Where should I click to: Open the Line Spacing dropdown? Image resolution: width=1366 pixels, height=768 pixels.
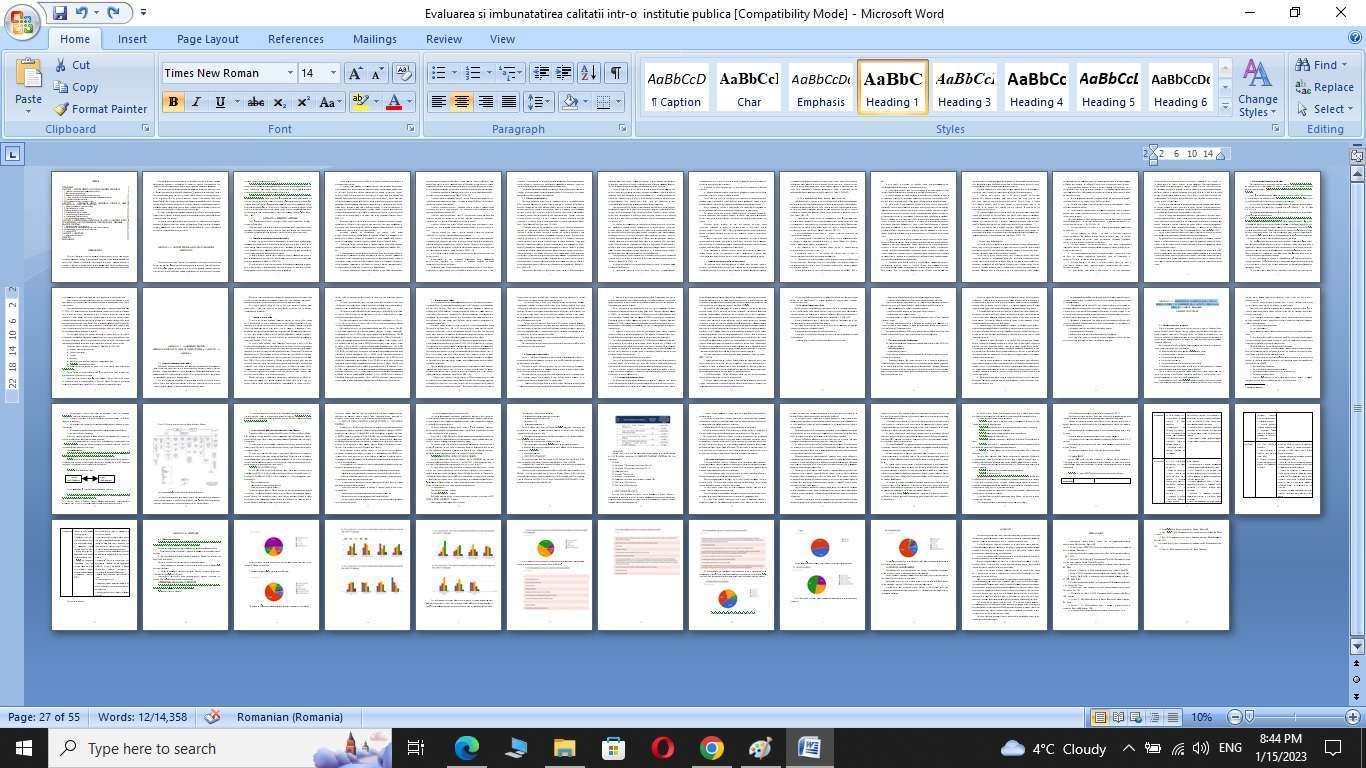pos(538,102)
